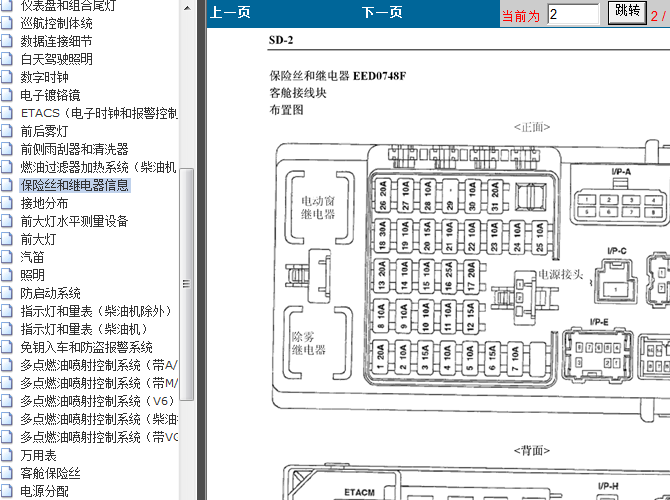The height and width of the screenshot is (500, 670).
Task: Open 前后雾灯 in the topic list
Action: click(x=44, y=131)
